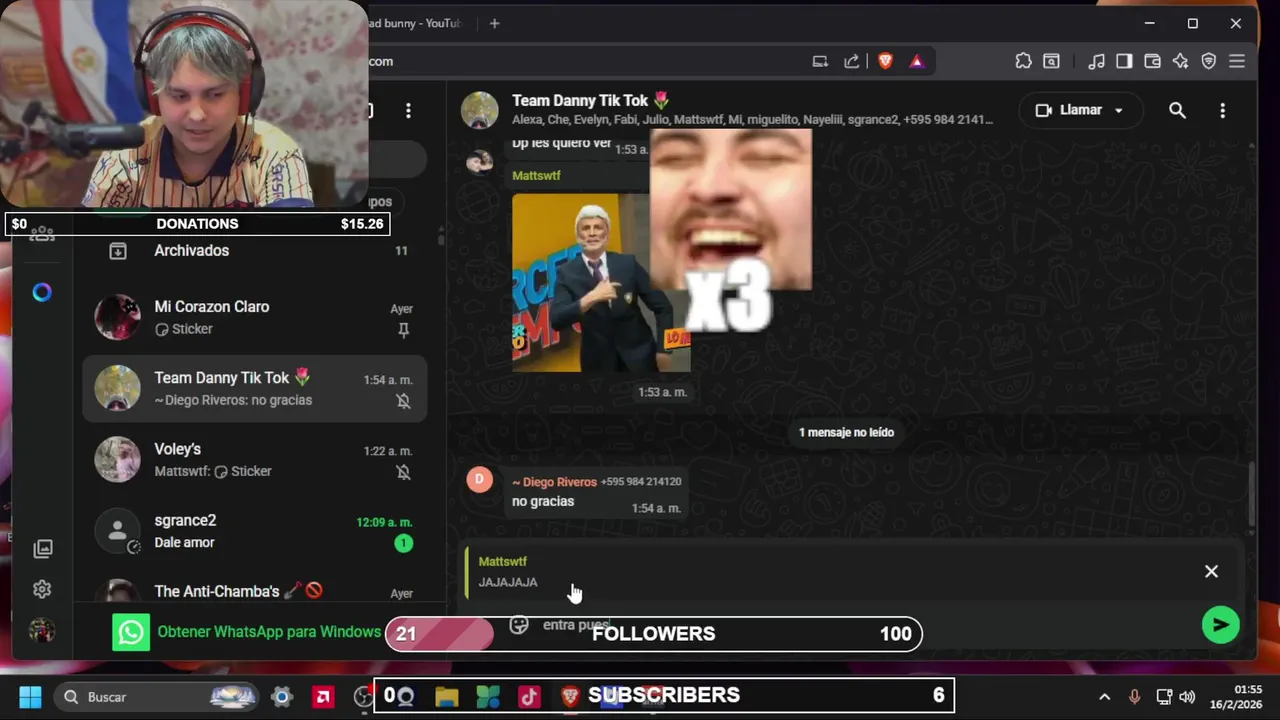Open the Media gallery icon in sidebar

[x=42, y=548]
